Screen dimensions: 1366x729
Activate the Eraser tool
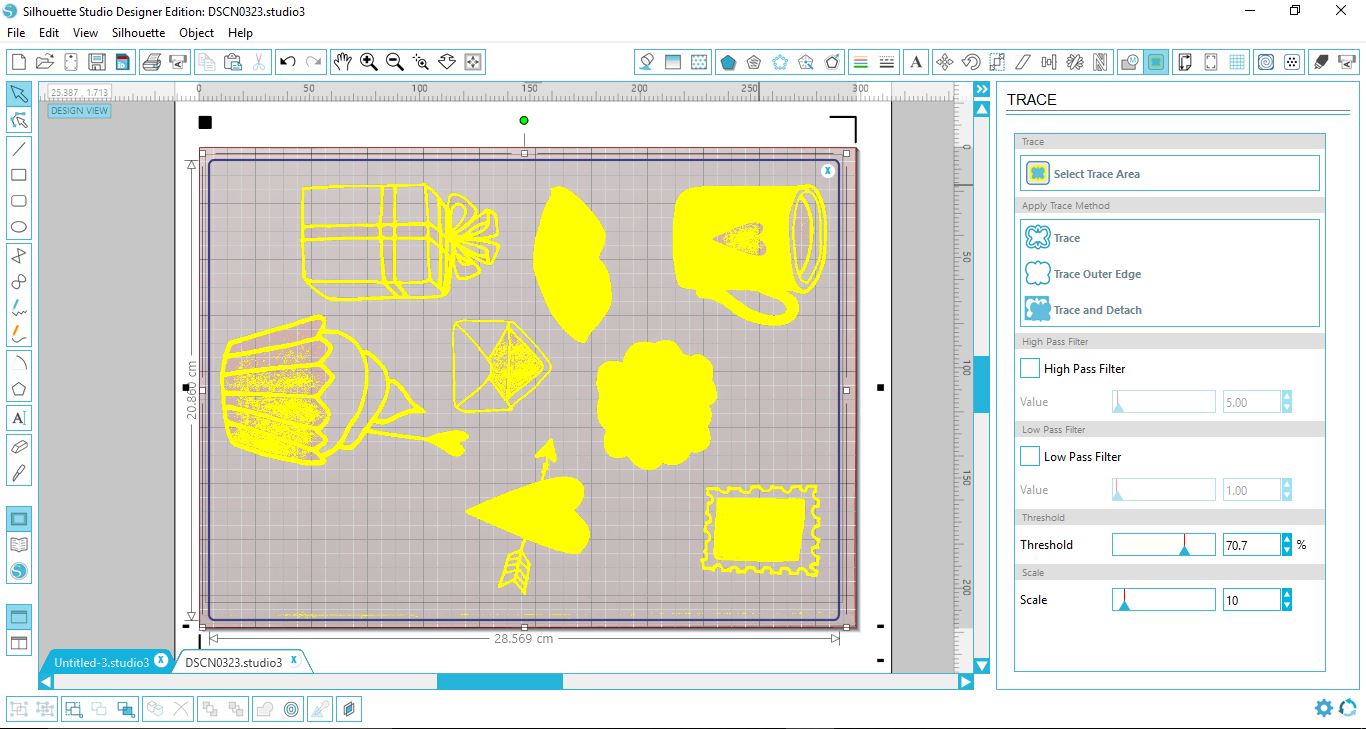click(x=18, y=447)
